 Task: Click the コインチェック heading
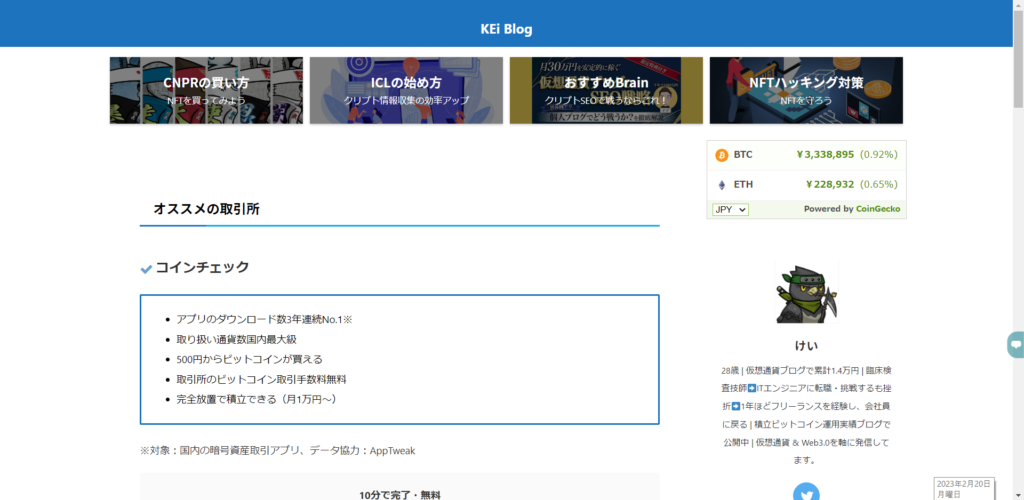[x=202, y=268]
